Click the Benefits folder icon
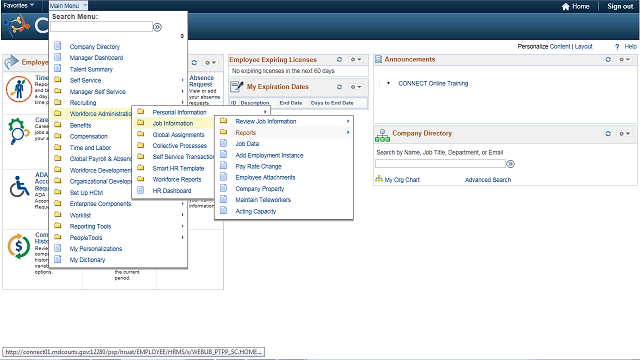Screen dimensions: 640x360 tap(58, 124)
